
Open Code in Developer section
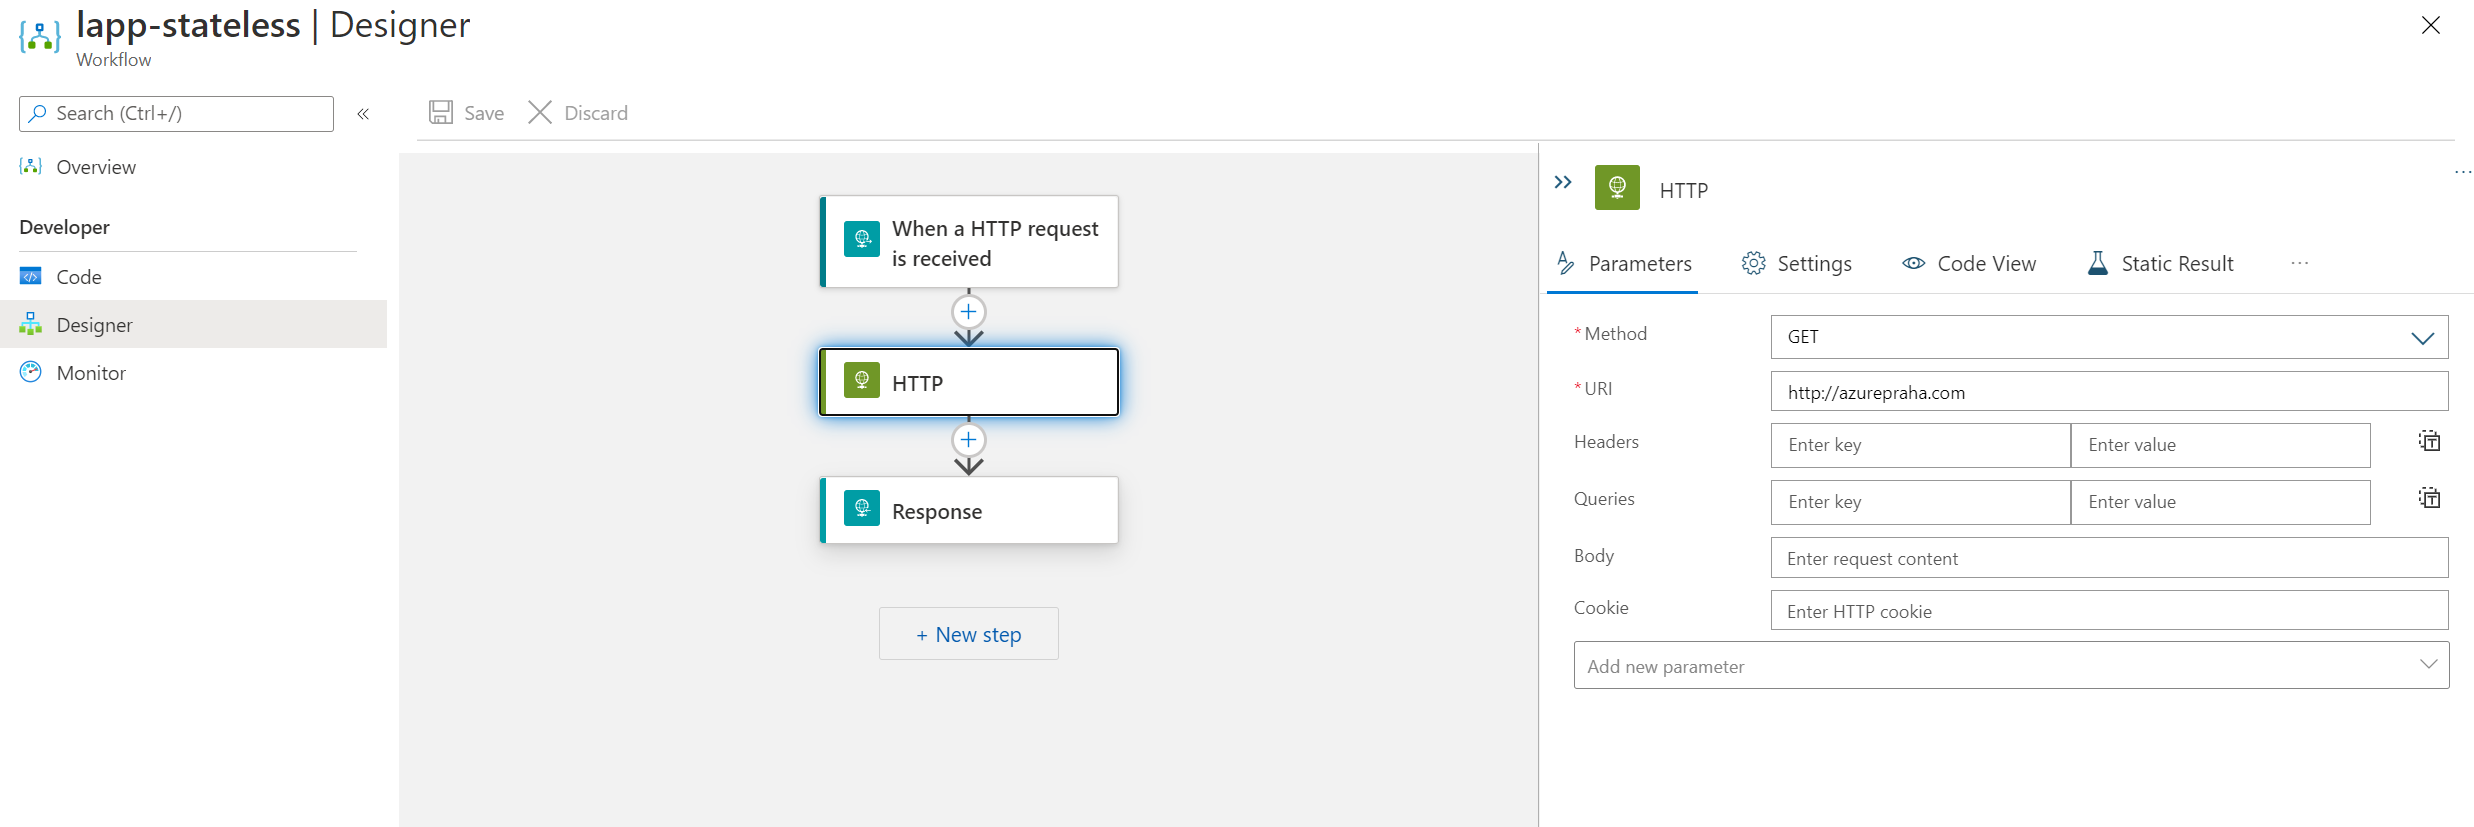79,277
